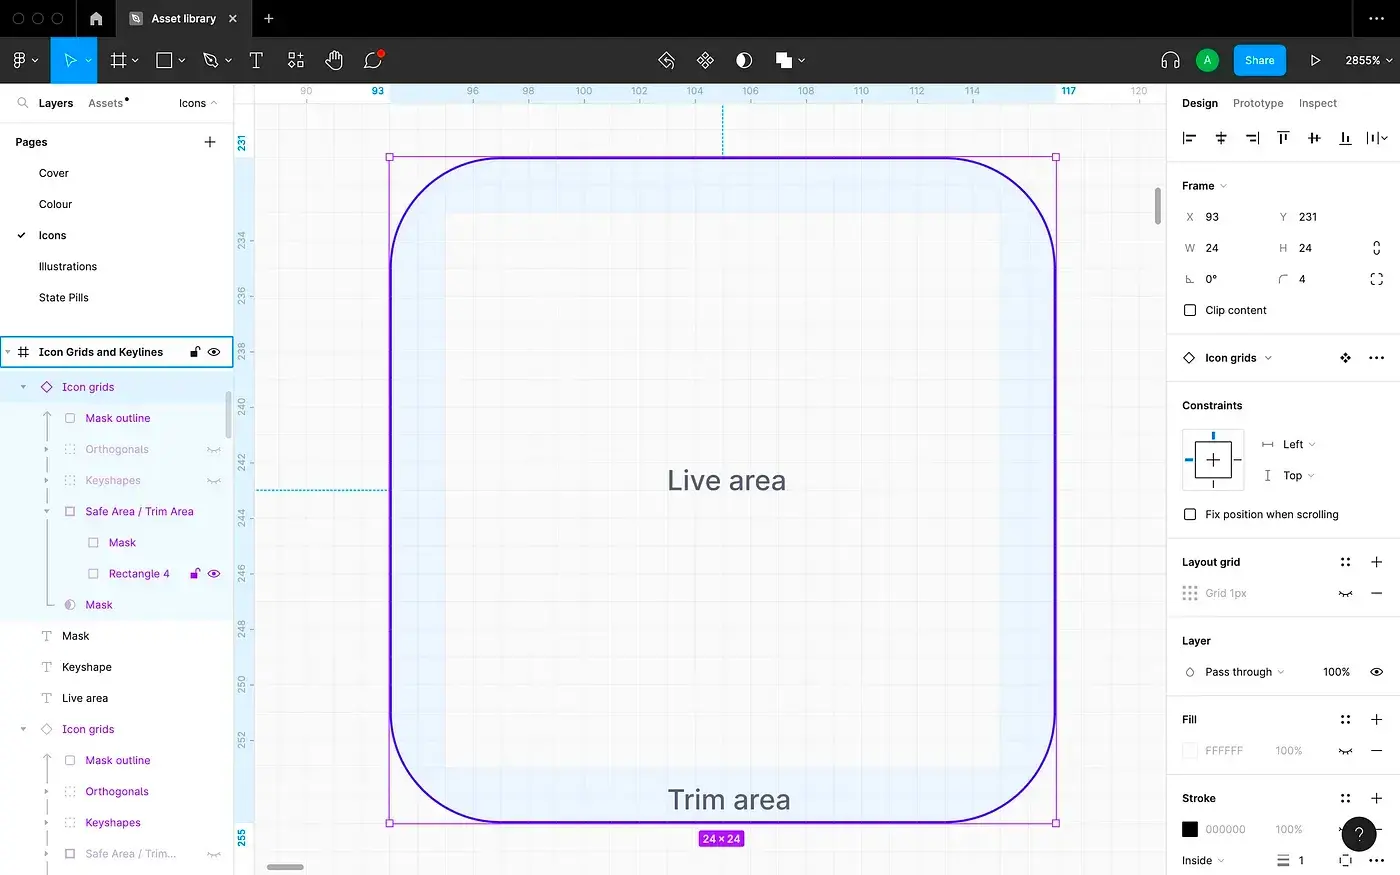Toggle constrain proportions lock icon

pos(1376,248)
